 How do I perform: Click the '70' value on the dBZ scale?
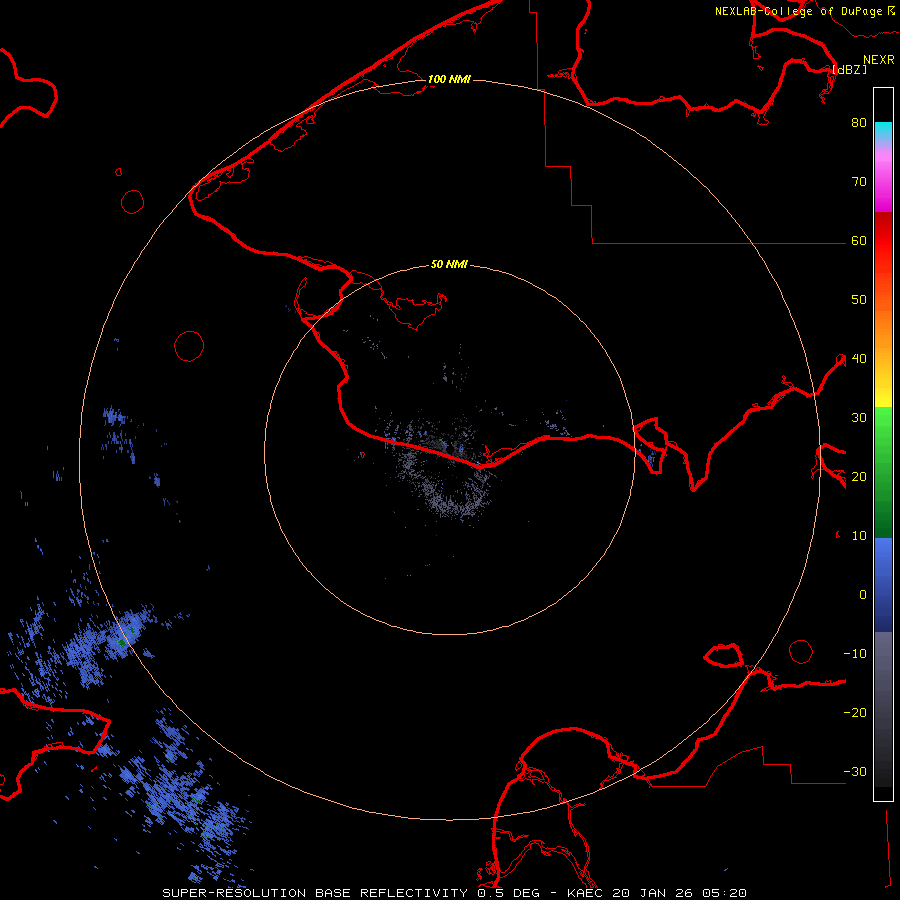(859, 181)
